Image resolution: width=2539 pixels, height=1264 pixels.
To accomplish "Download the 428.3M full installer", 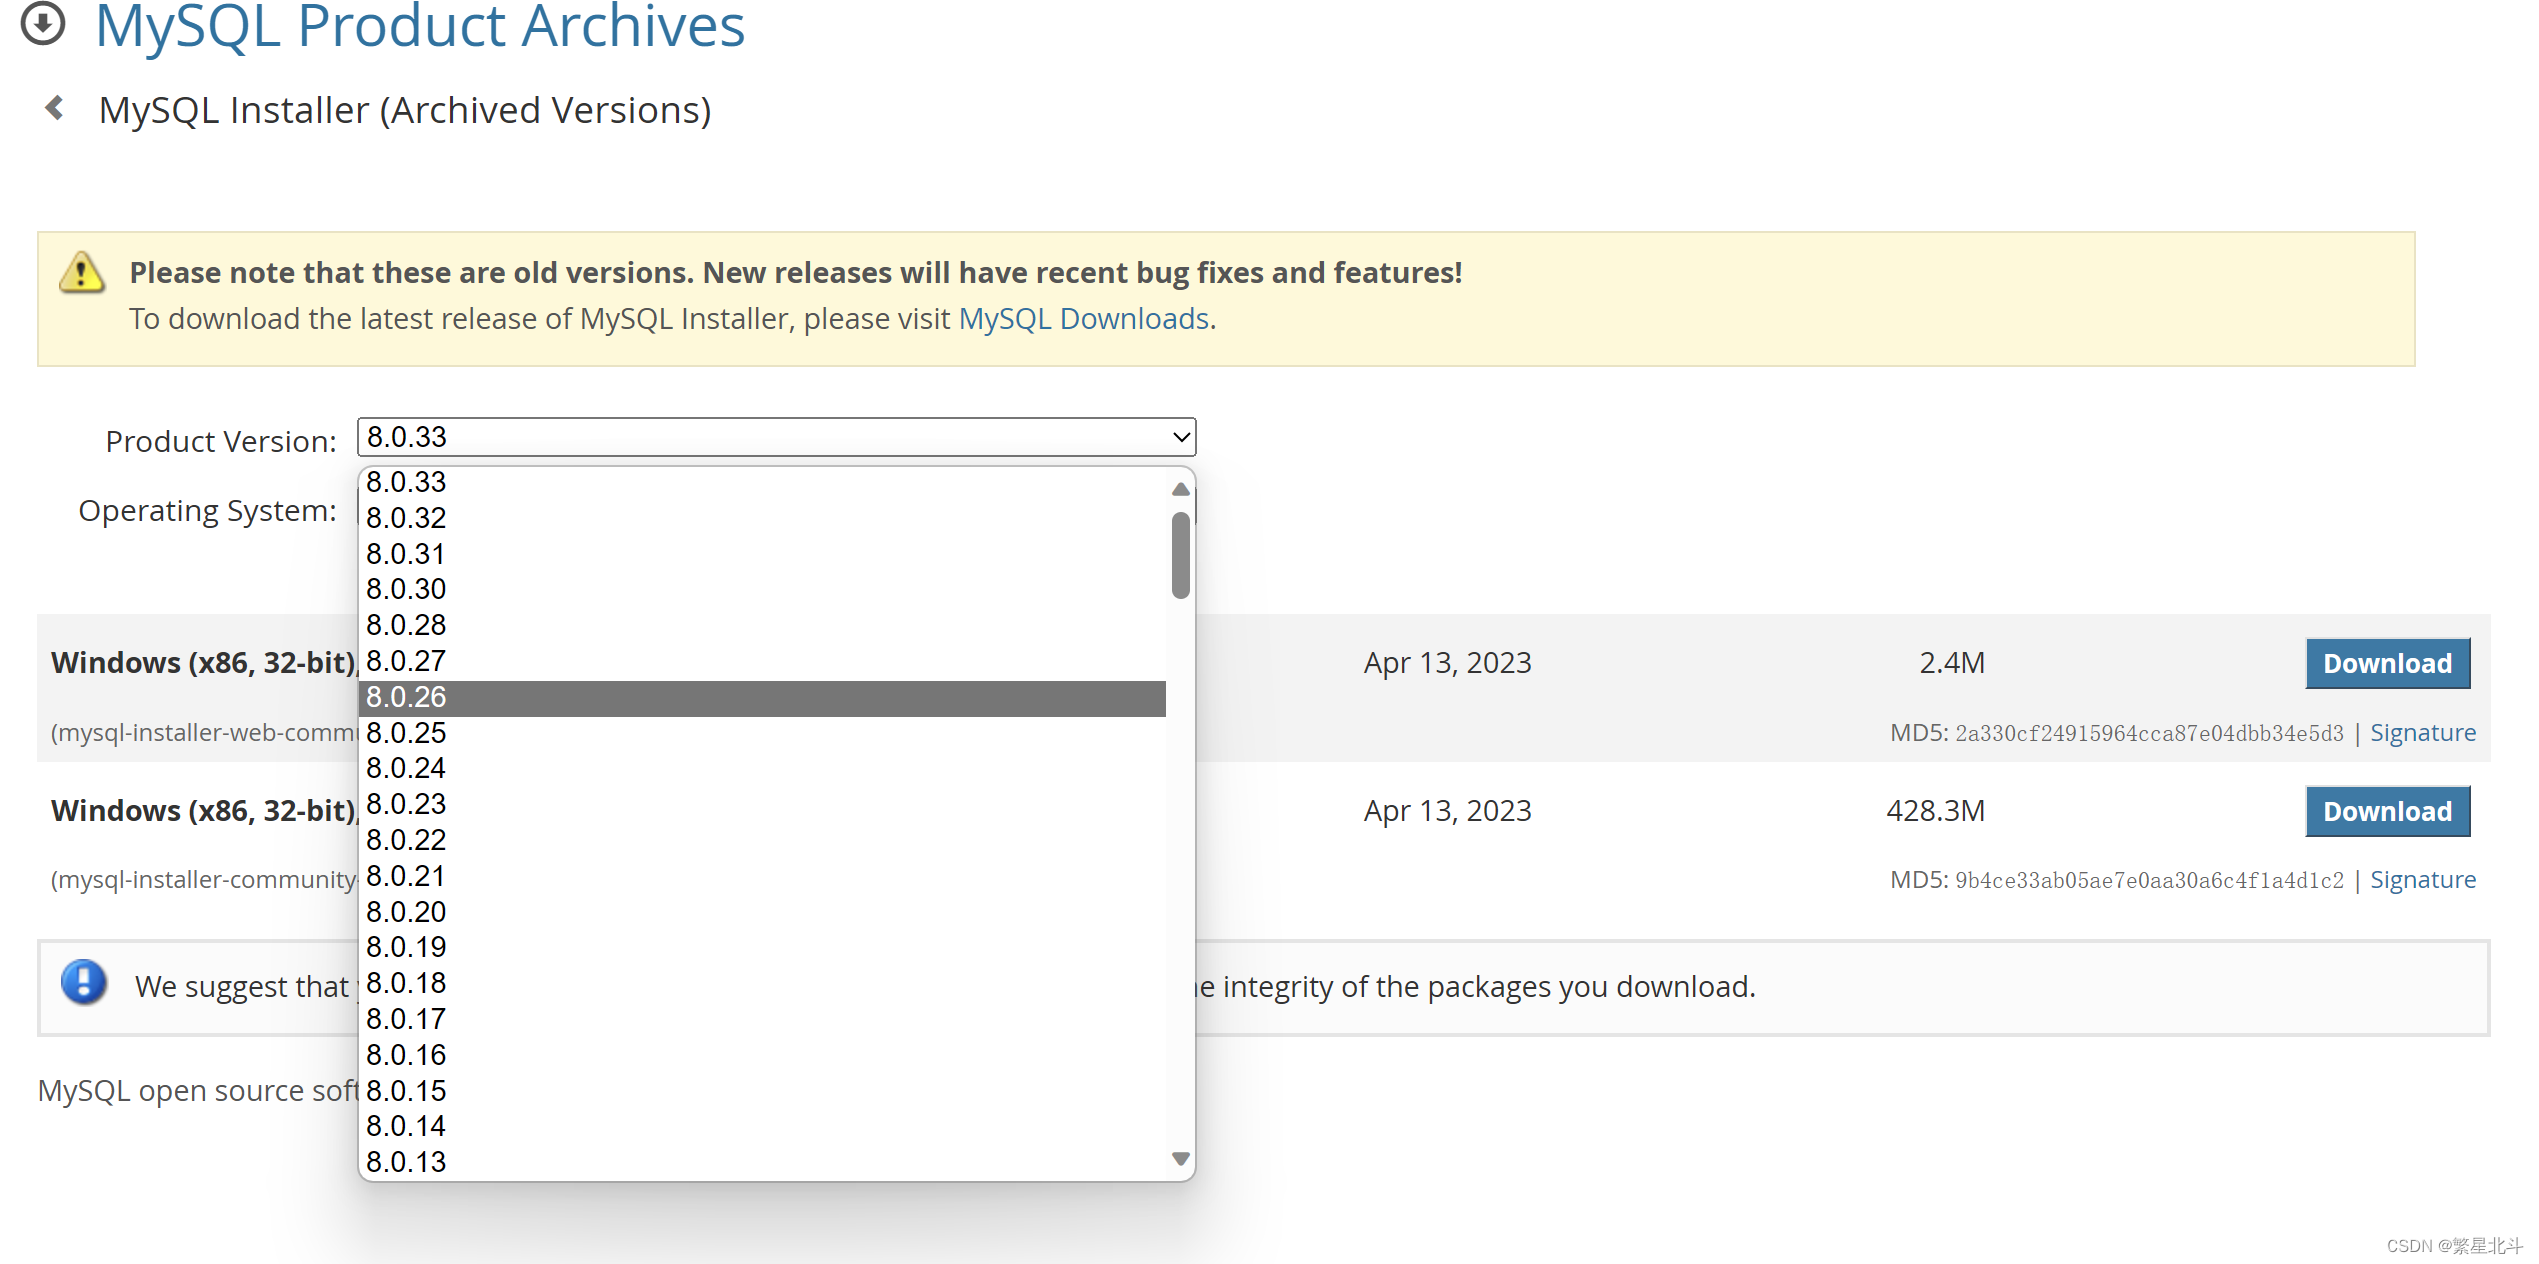I will (2386, 811).
